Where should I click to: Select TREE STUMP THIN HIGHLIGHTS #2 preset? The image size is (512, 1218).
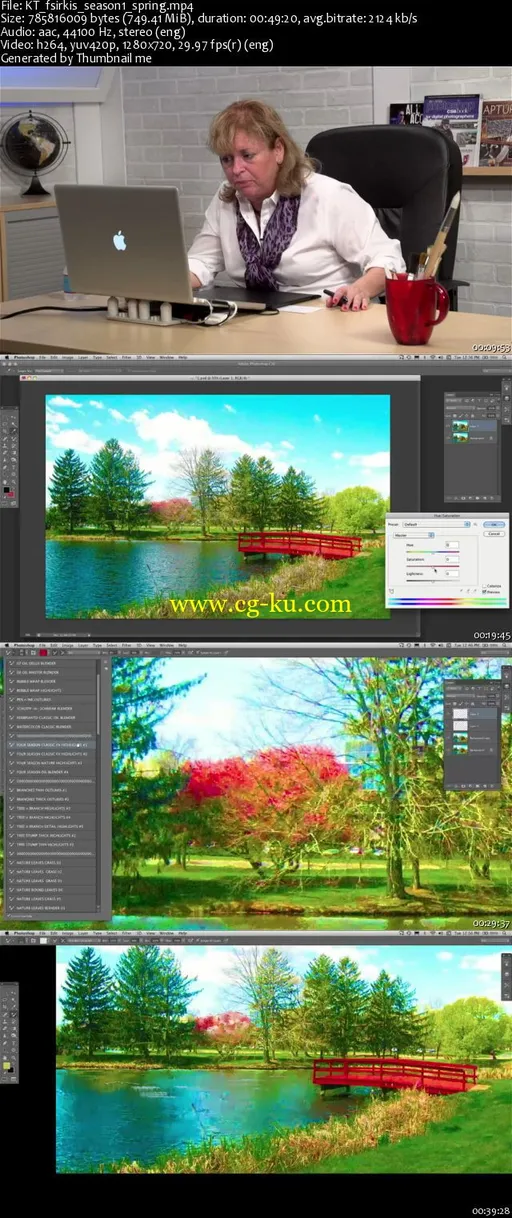tap(51, 844)
